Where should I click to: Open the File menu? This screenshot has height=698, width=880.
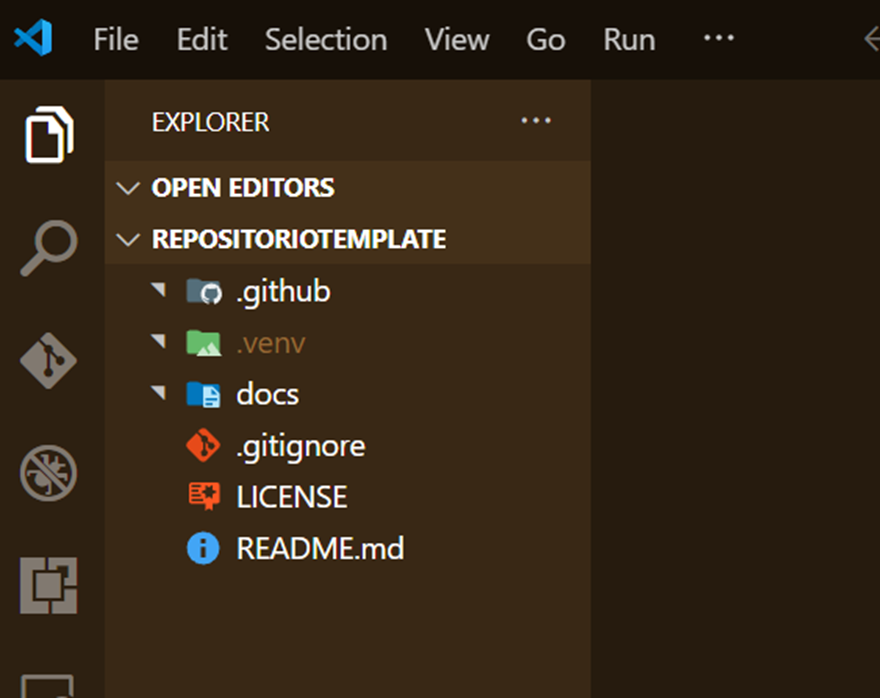(116, 40)
